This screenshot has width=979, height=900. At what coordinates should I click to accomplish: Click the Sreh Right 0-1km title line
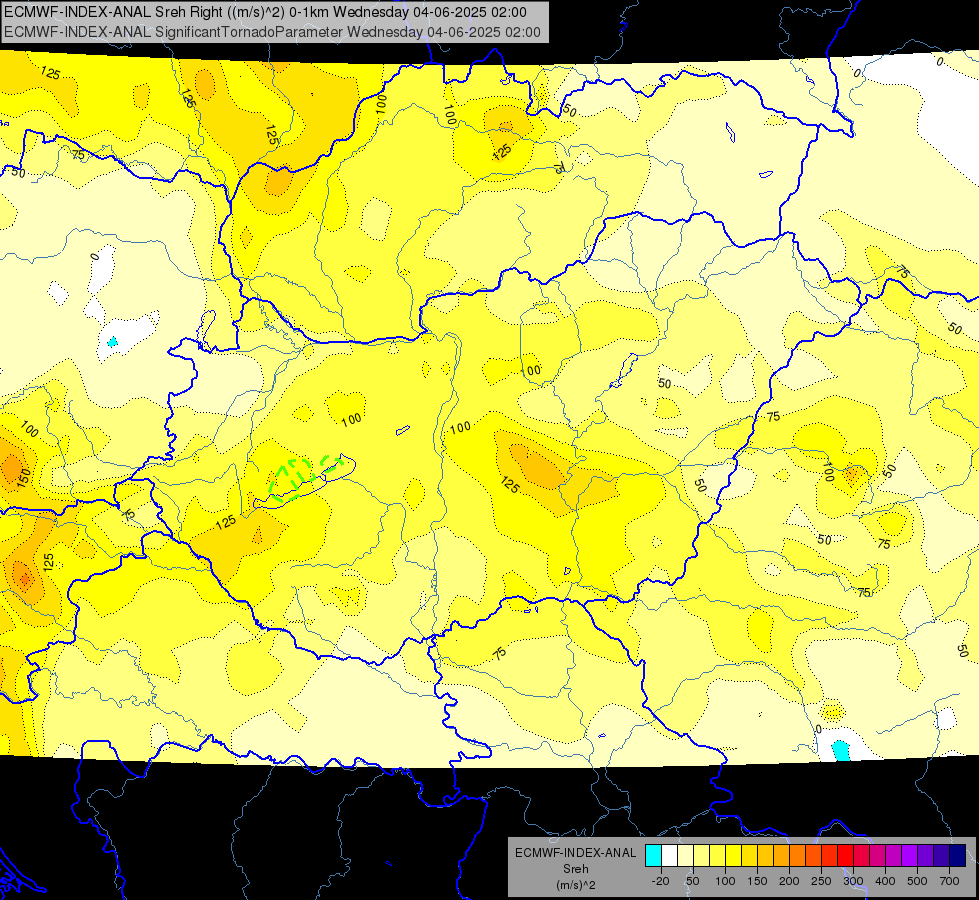coord(265,12)
